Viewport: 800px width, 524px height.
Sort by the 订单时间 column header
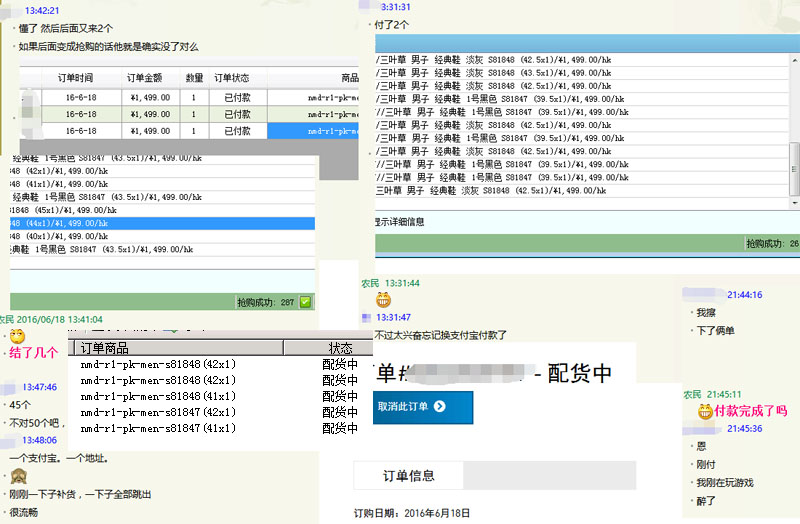(x=75, y=78)
